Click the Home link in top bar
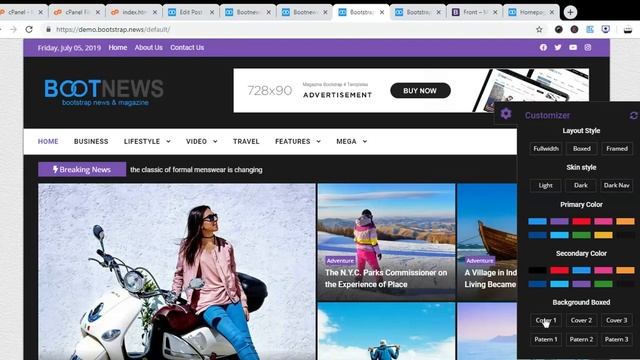 tap(118, 47)
